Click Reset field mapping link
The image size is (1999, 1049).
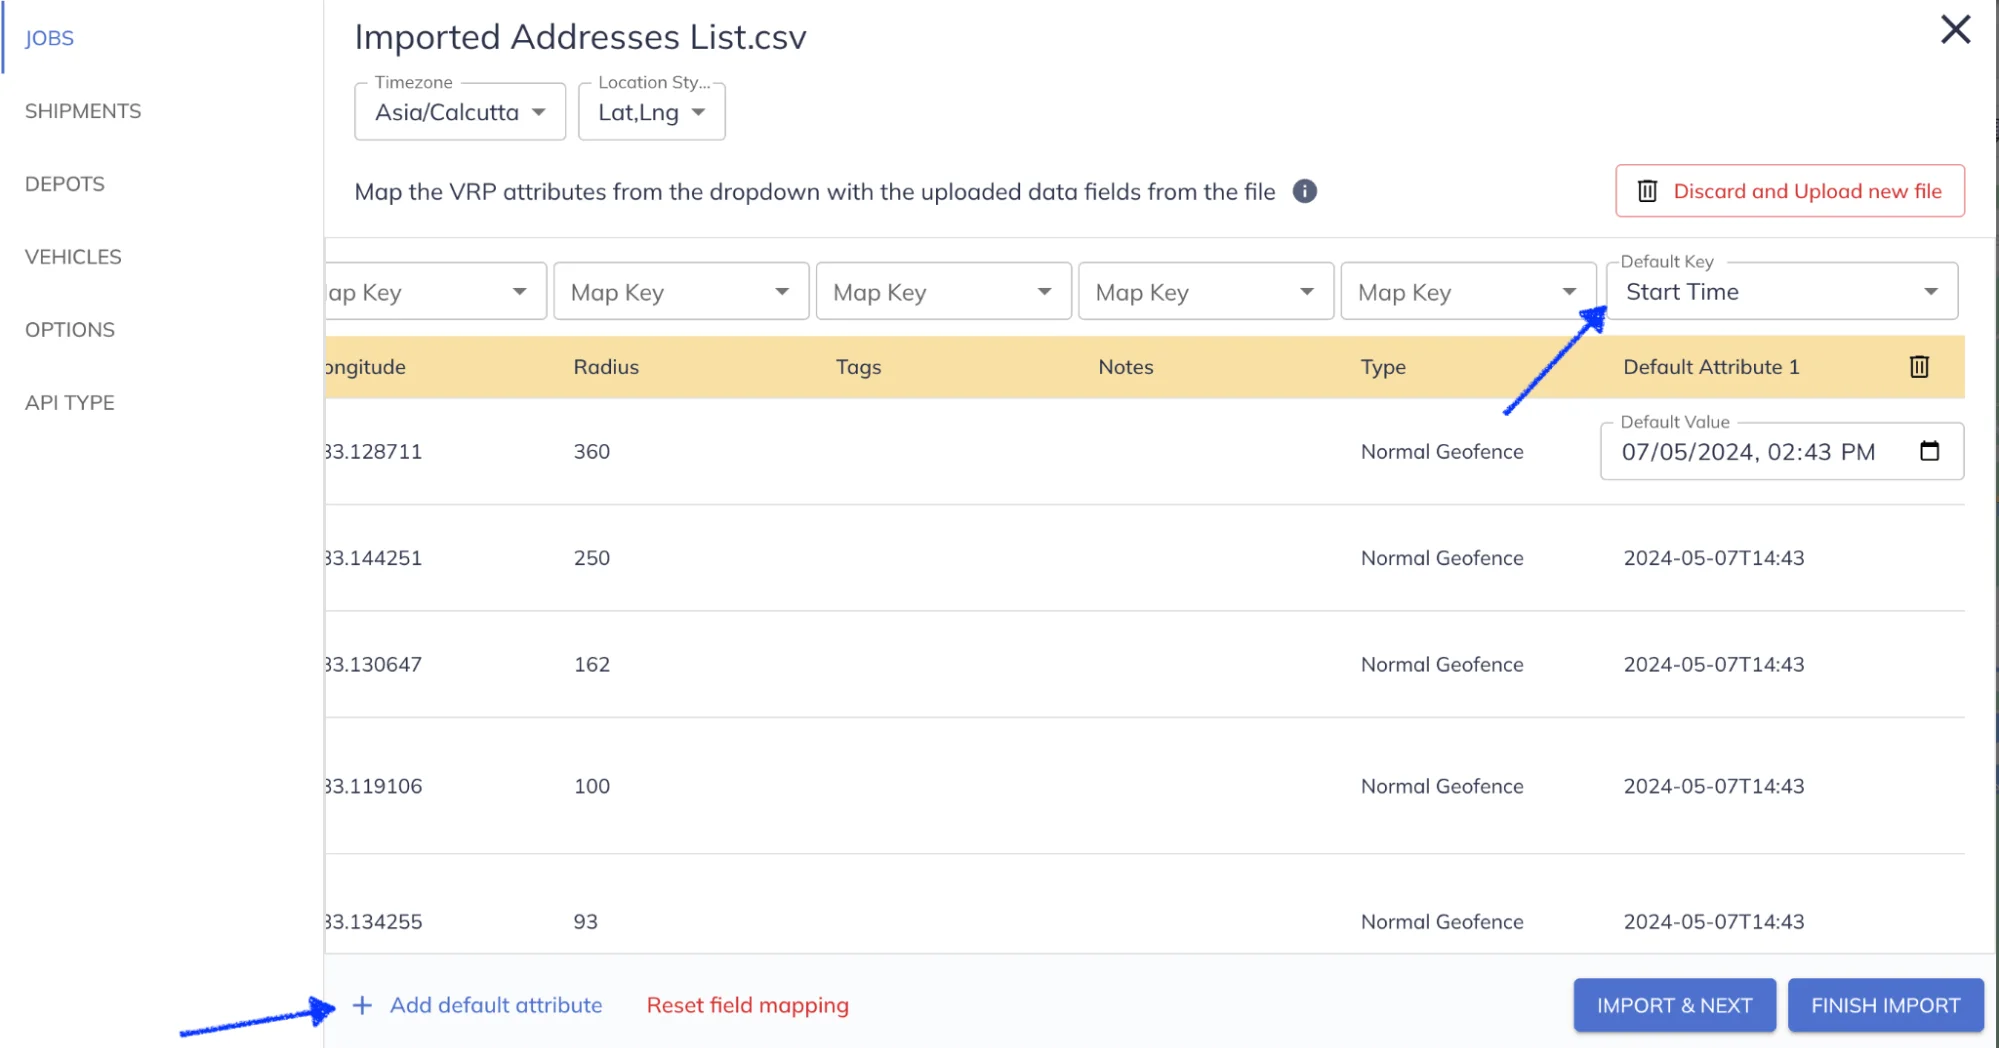pyautogui.click(x=747, y=1005)
